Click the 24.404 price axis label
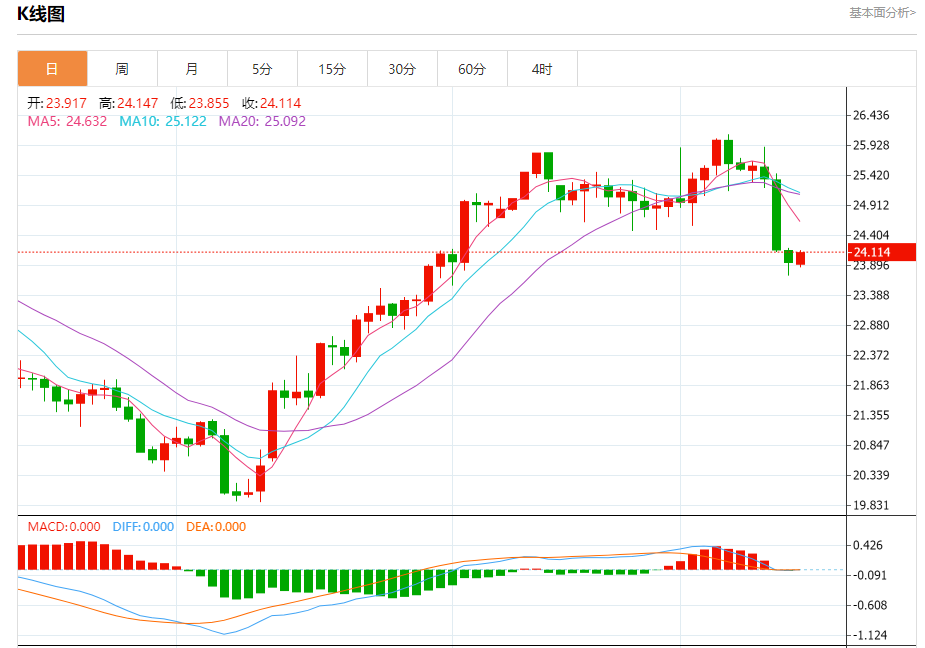Image resolution: width=925 pixels, height=648 pixels. pyautogui.click(x=871, y=235)
